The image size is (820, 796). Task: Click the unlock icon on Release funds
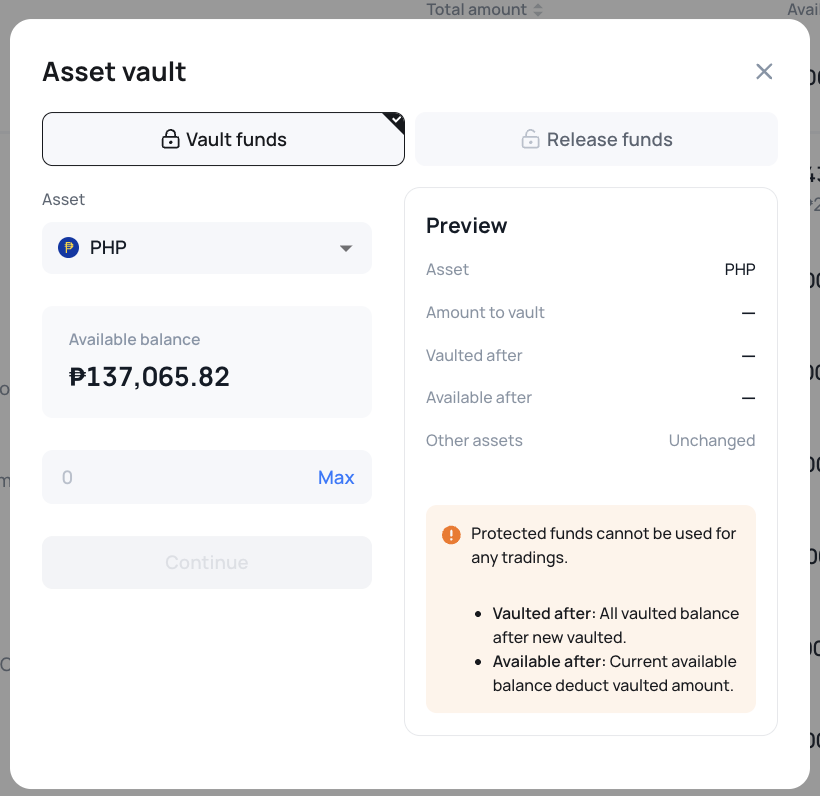[530, 139]
